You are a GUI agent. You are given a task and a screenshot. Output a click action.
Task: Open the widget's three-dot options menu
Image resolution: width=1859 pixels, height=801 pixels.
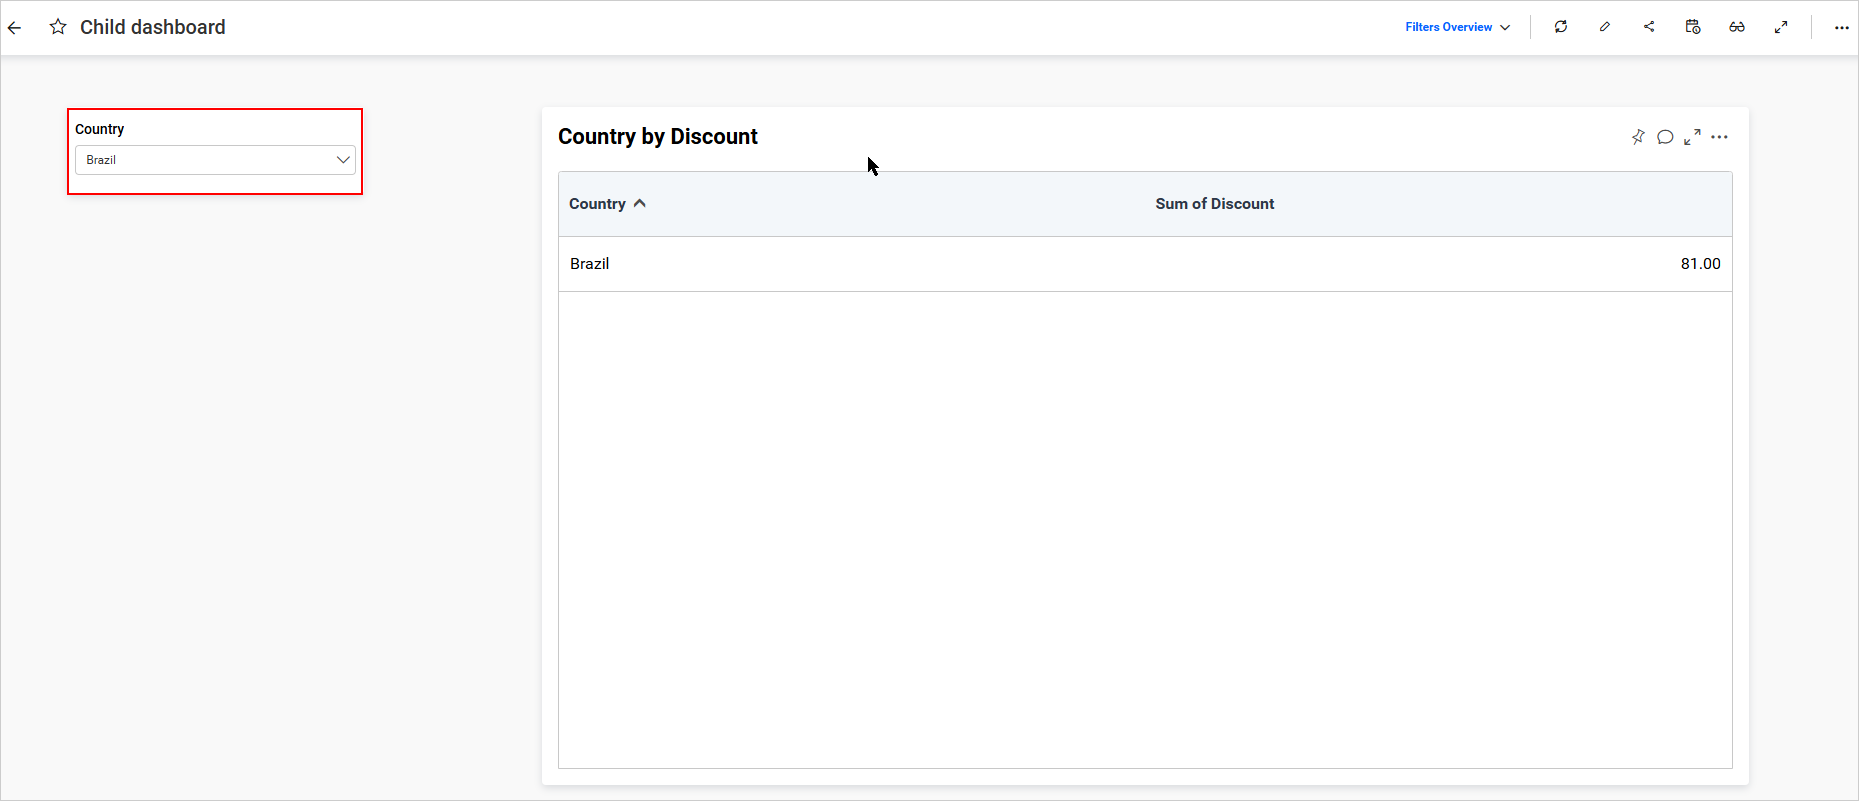point(1719,137)
